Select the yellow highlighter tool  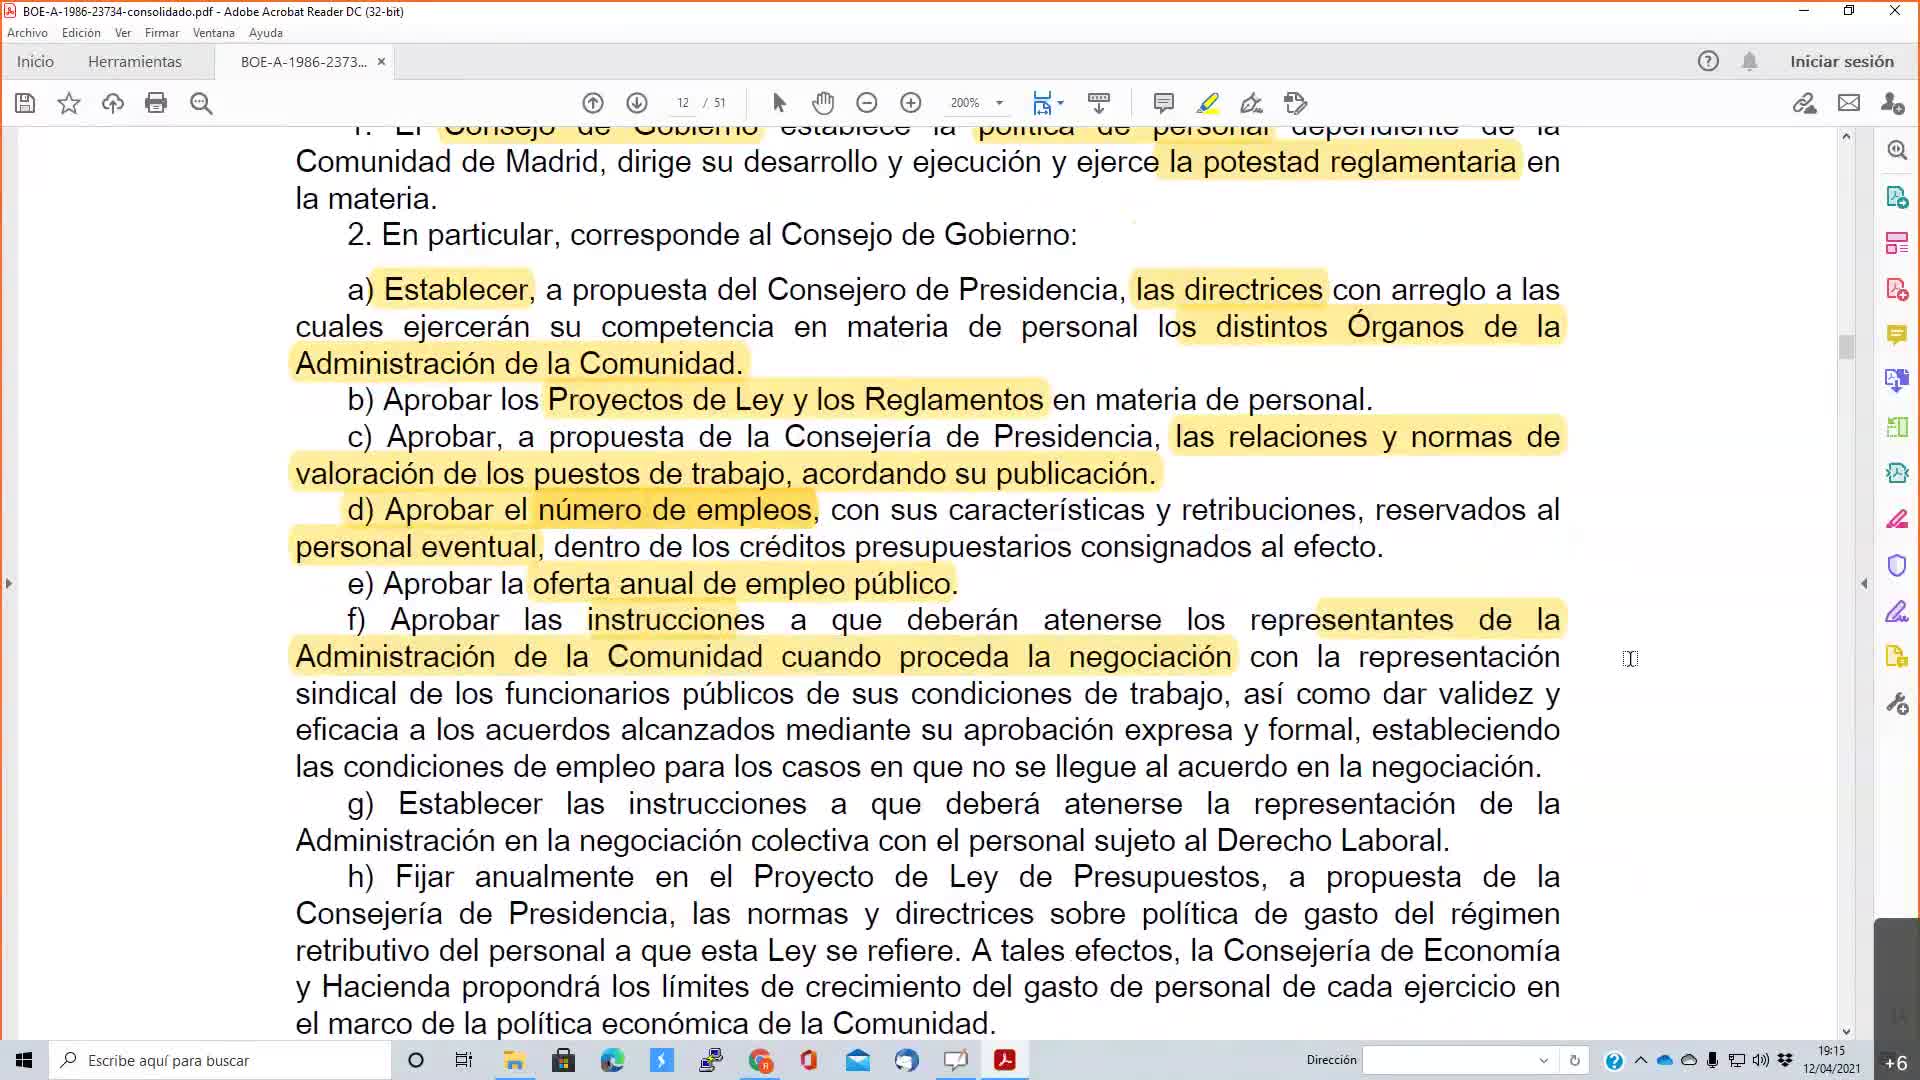[x=1208, y=103]
